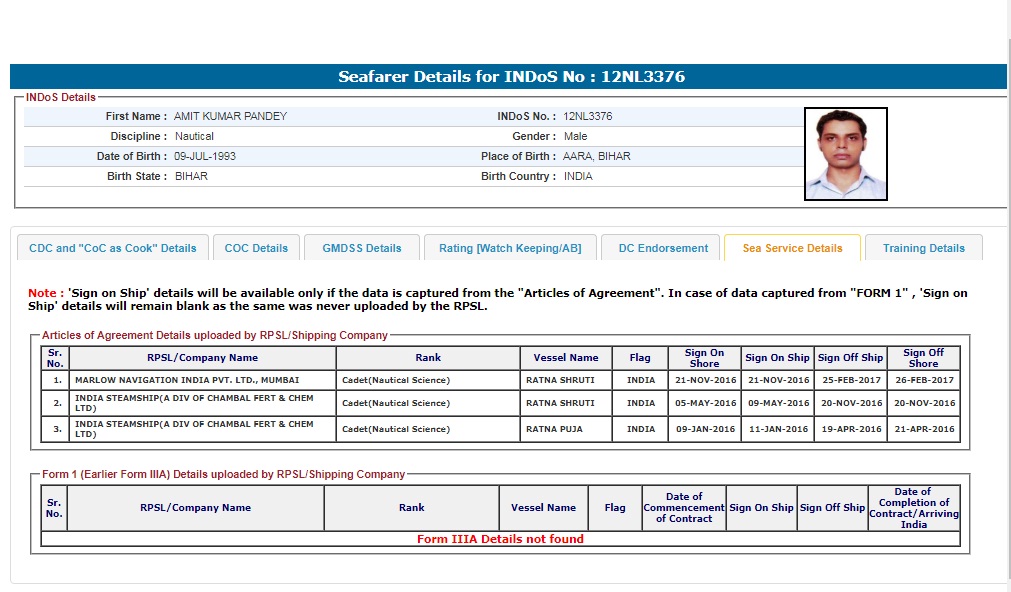
Task: Select the Rating [Watch Keeping/AB] tab
Action: [510, 248]
